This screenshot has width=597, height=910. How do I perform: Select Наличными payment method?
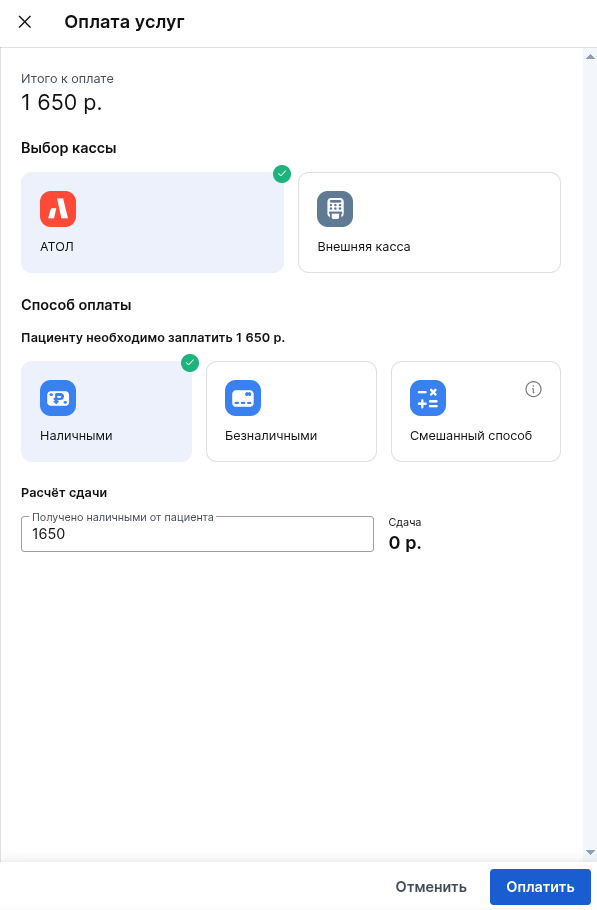tap(106, 411)
